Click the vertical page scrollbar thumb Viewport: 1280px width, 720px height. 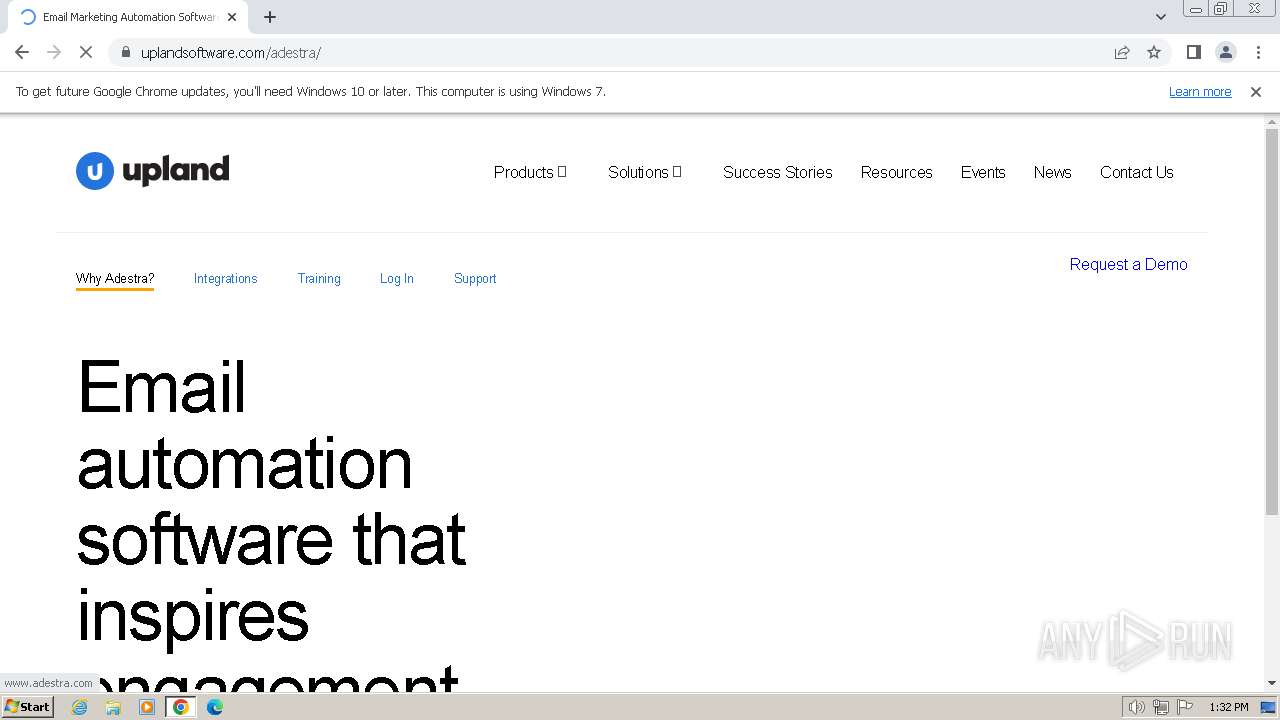(1272, 322)
